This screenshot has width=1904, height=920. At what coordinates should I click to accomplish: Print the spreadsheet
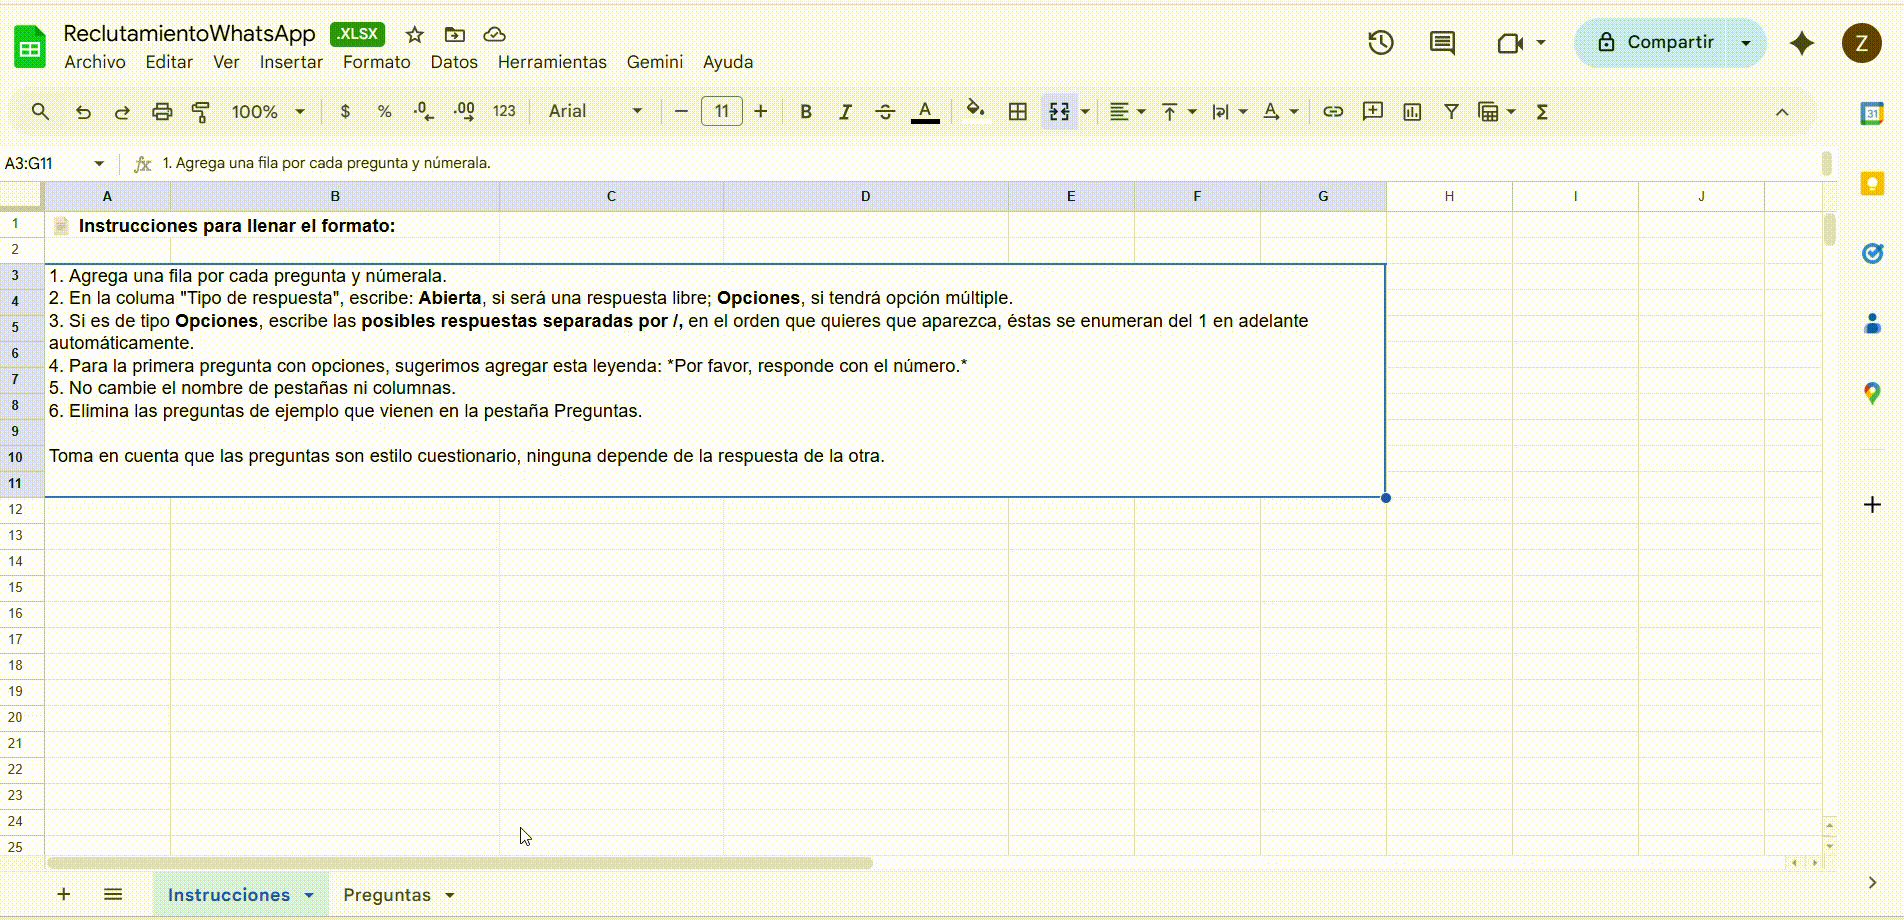point(162,112)
